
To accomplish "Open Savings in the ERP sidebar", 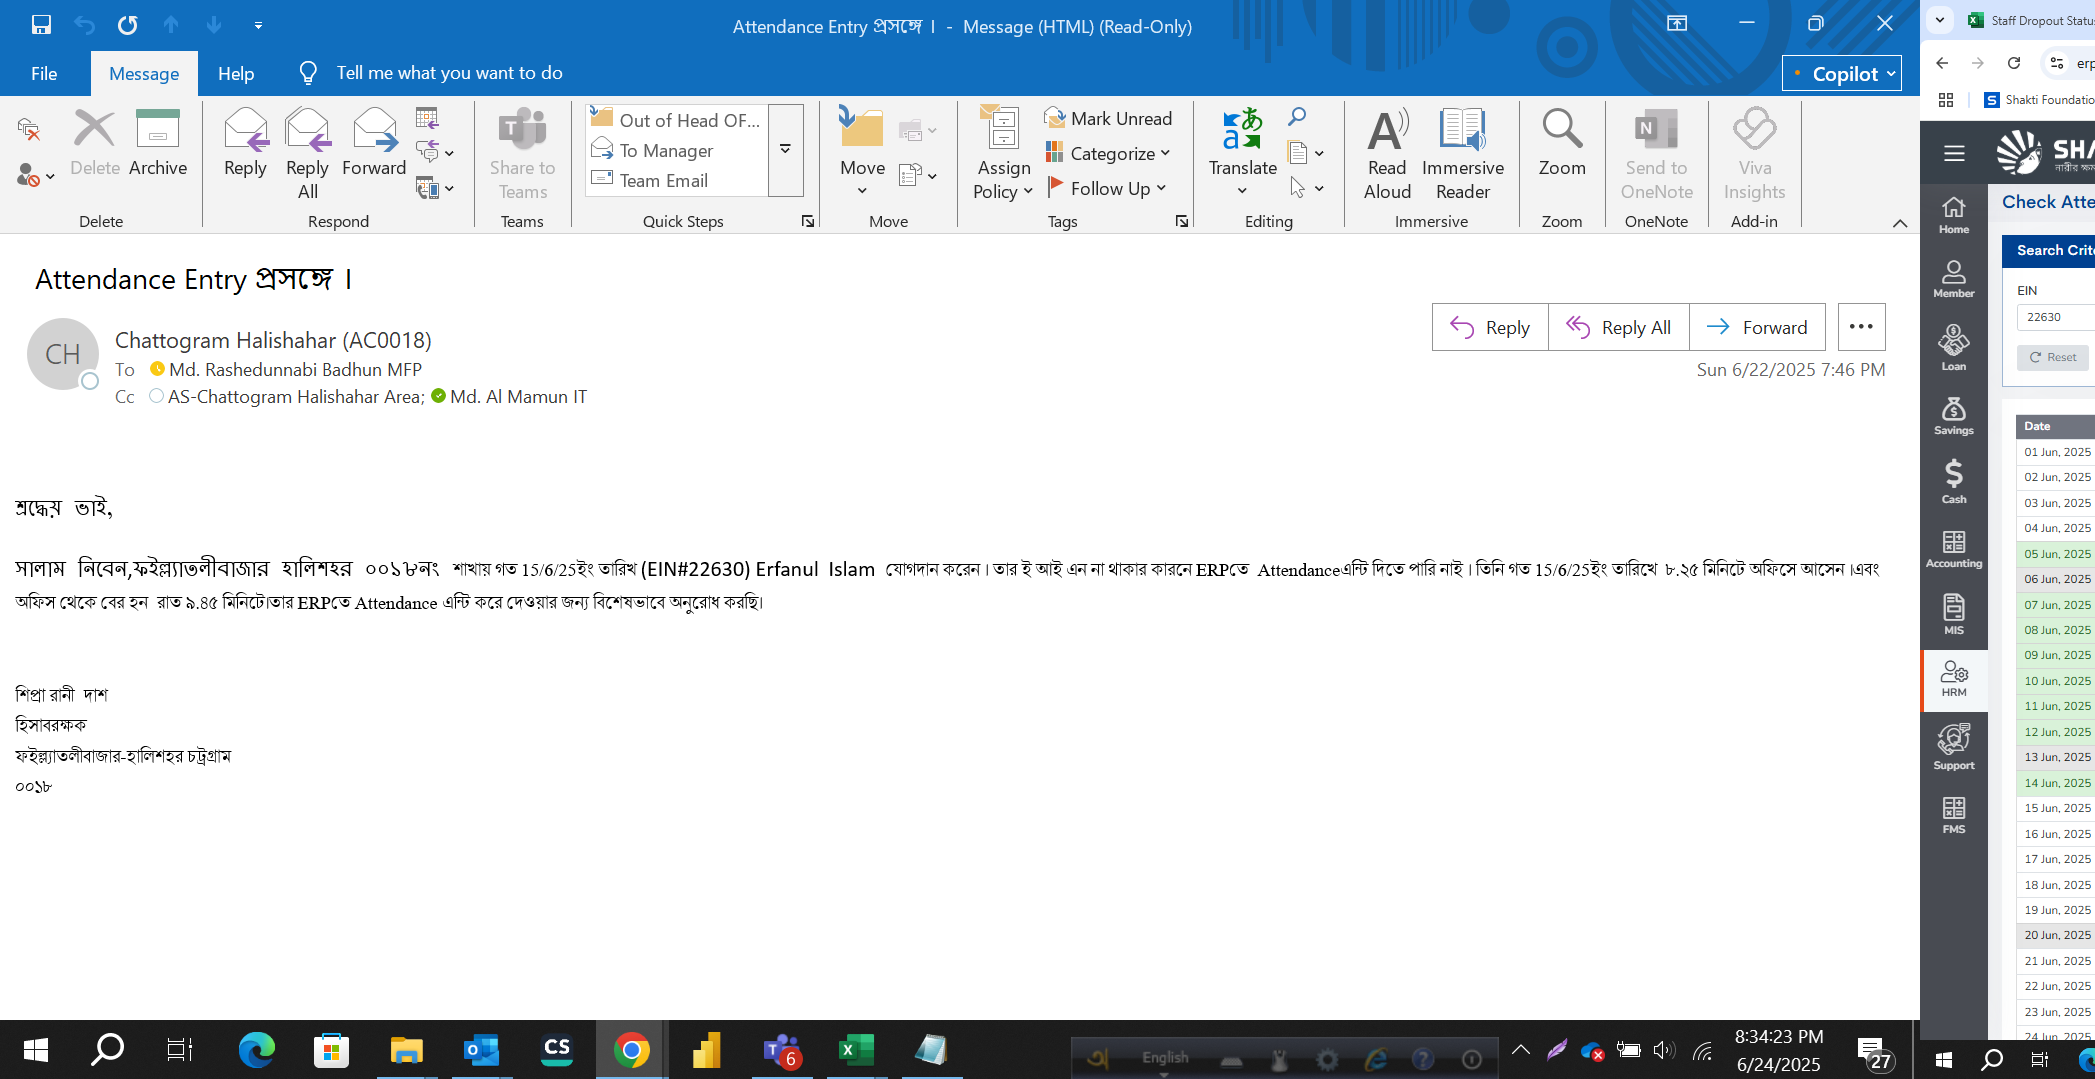I will 1953,415.
